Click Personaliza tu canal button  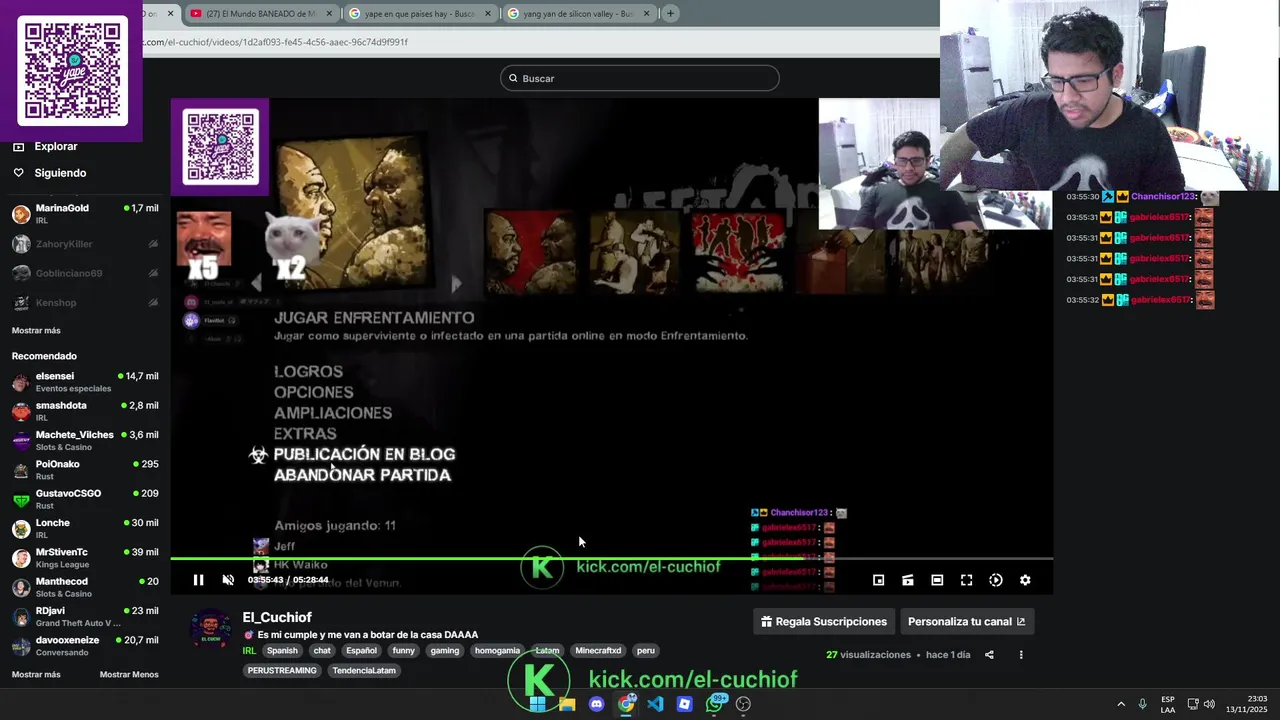[x=966, y=622]
